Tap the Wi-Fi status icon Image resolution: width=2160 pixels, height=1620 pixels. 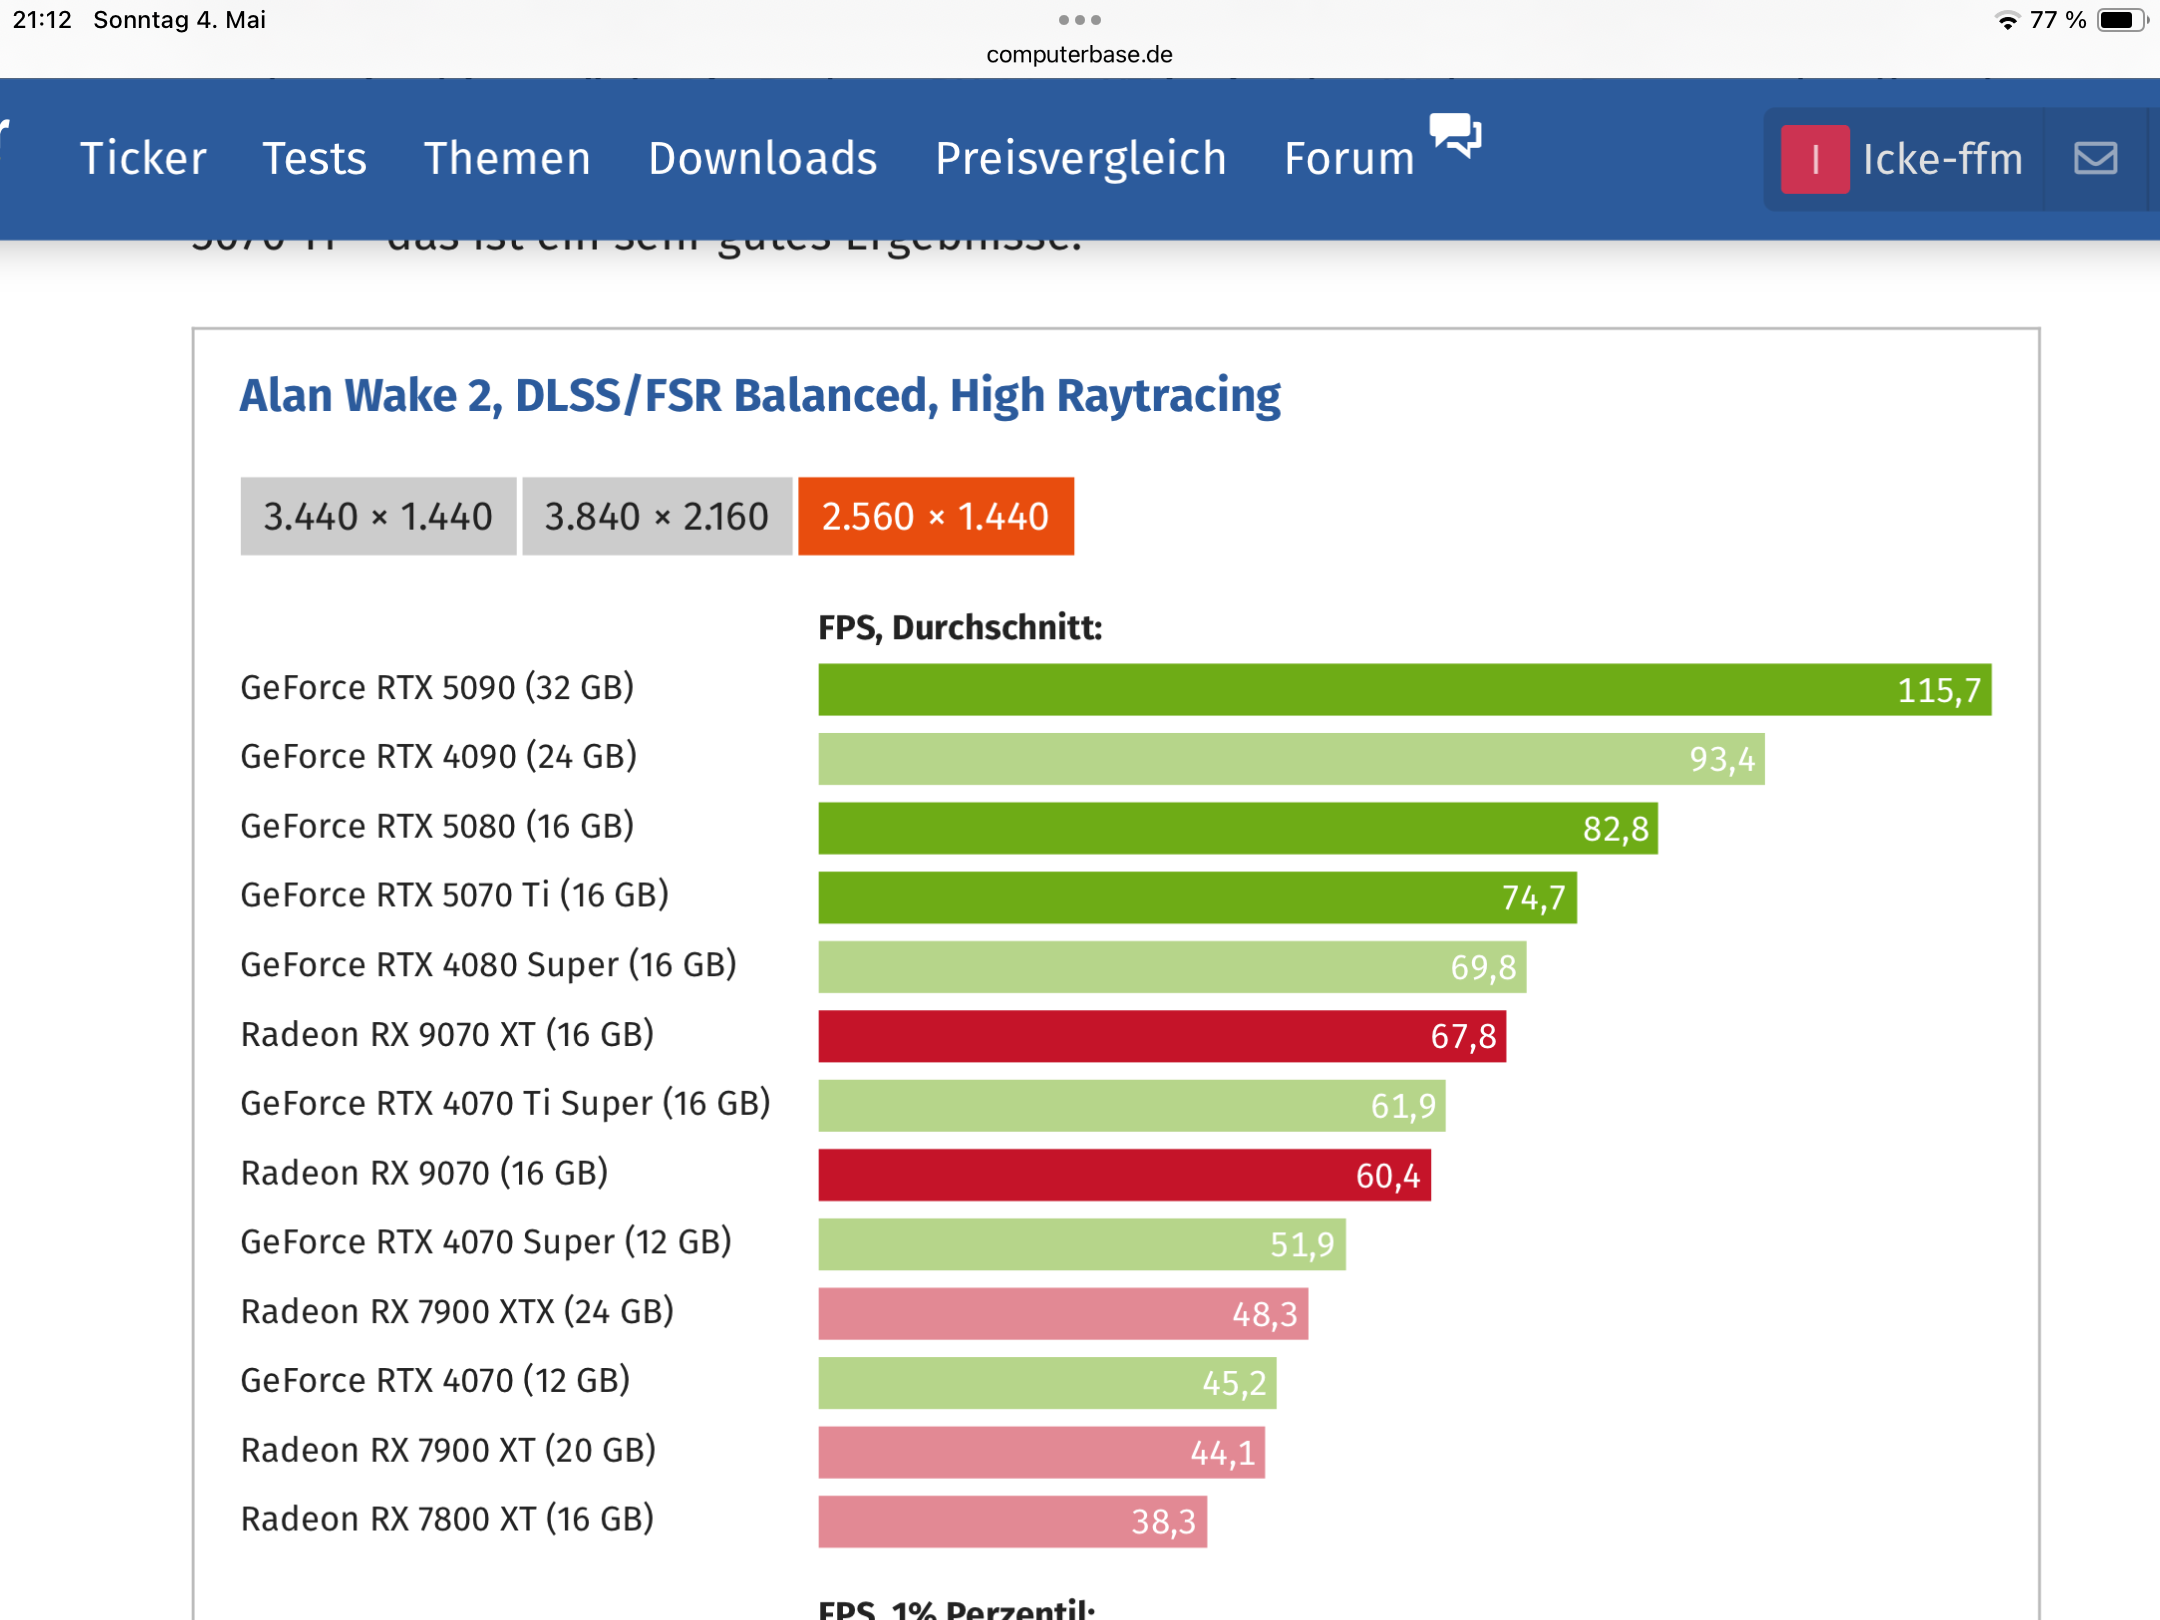[2006, 21]
